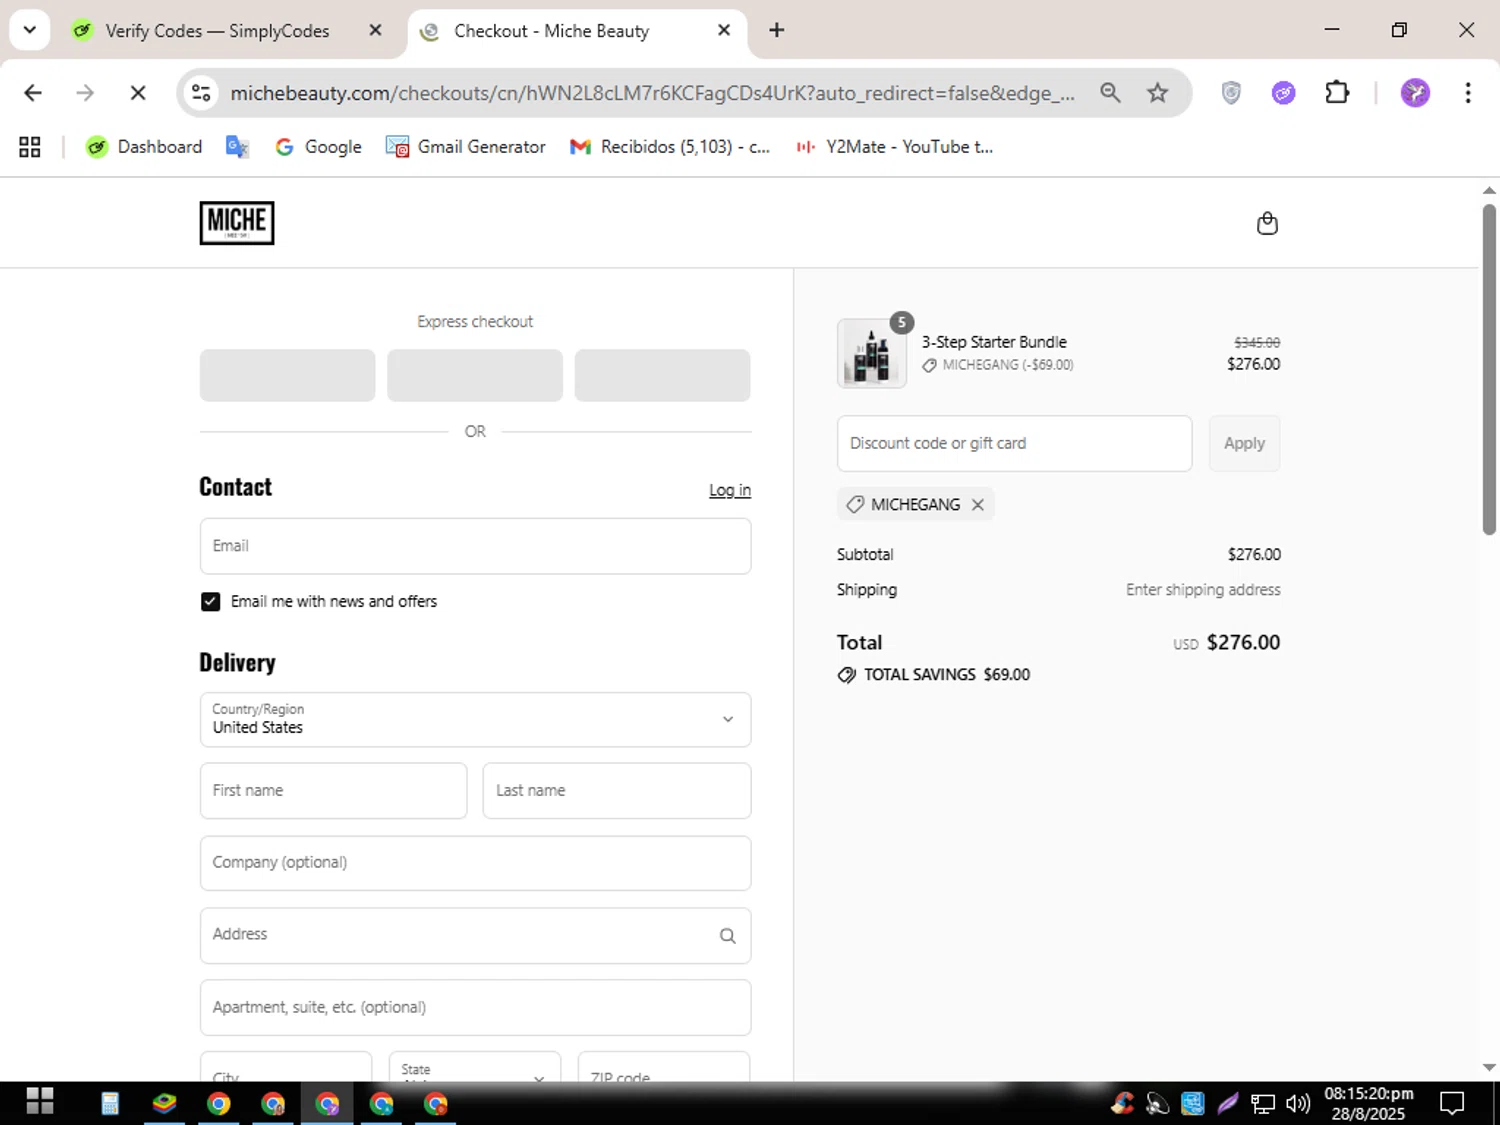Image resolution: width=1500 pixels, height=1125 pixels.
Task: Open the Windows Start menu
Action: (x=40, y=1103)
